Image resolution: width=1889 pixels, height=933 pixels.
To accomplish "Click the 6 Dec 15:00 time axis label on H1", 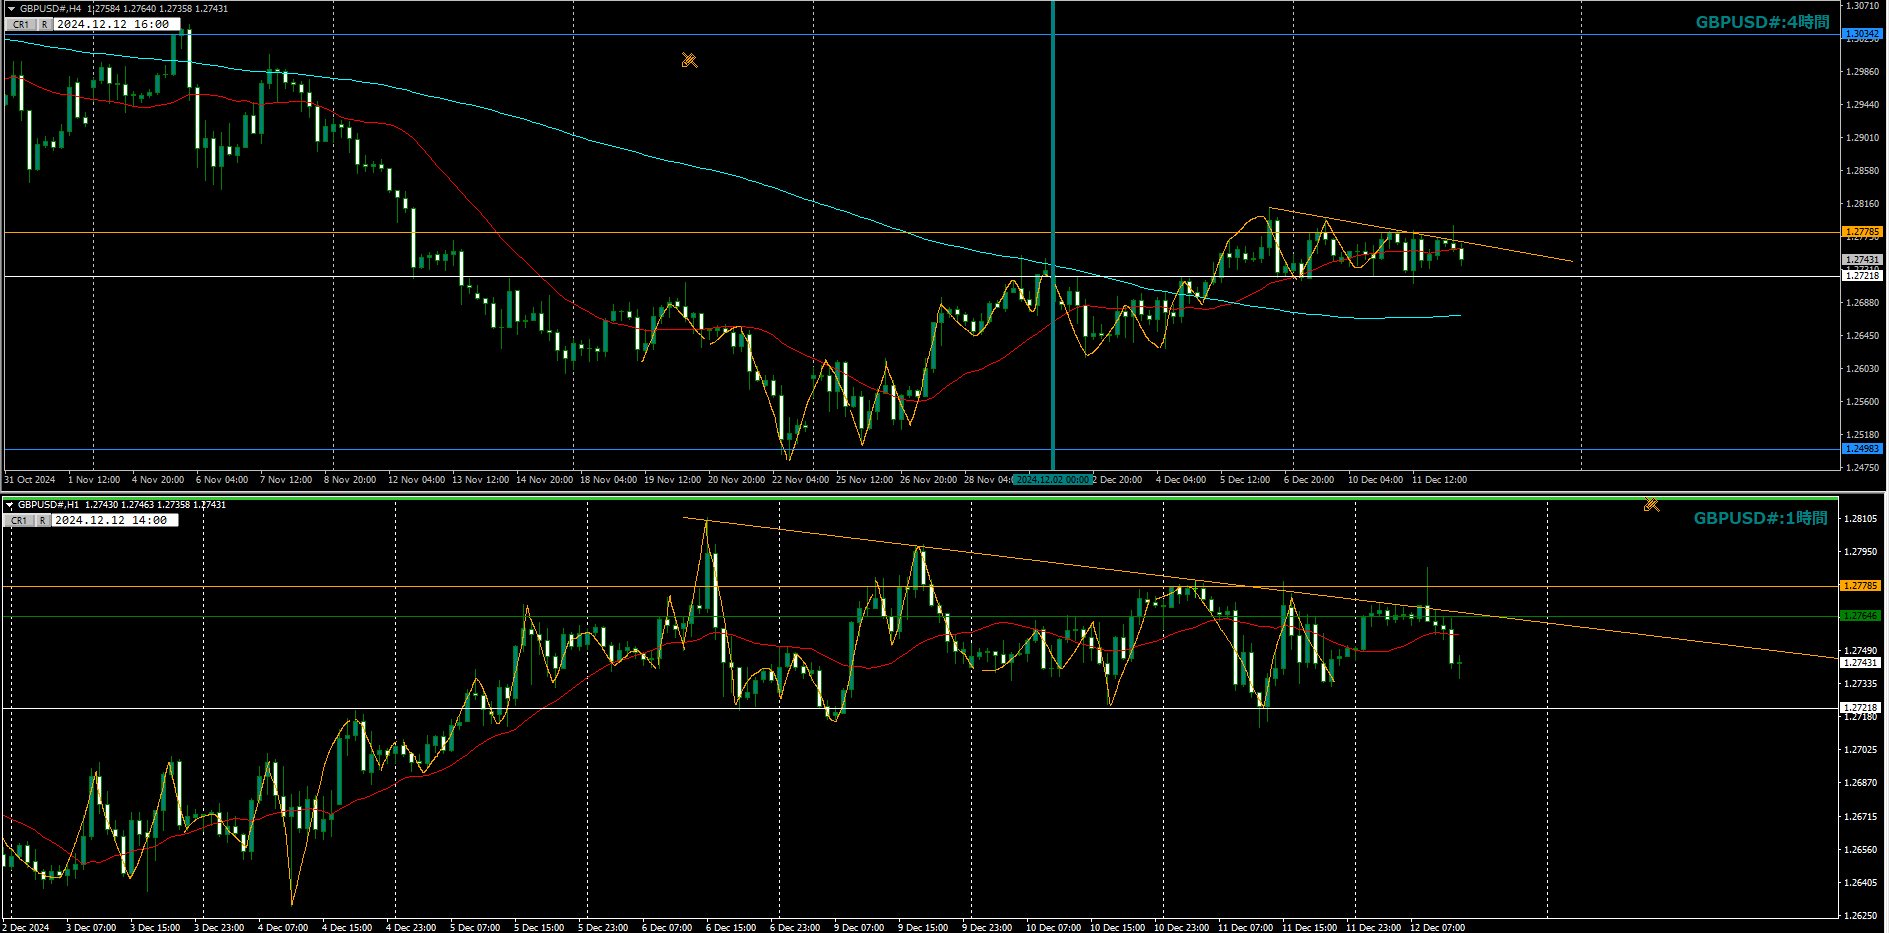I will 731,928.
